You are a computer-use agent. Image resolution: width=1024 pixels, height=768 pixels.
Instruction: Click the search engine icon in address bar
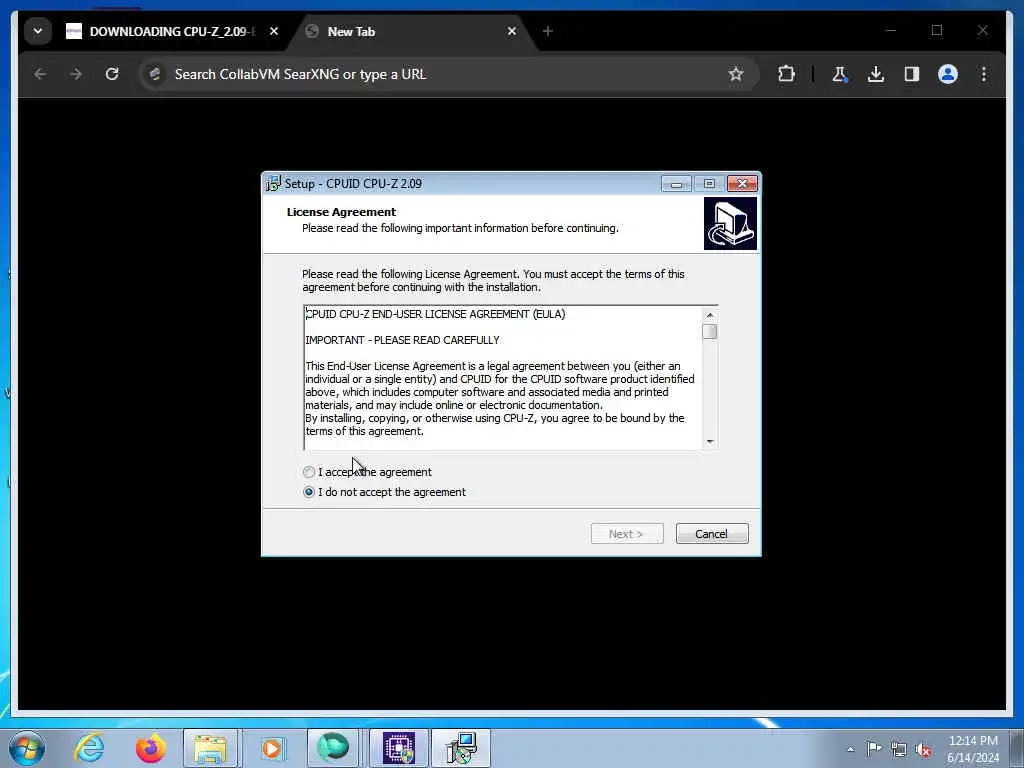[x=155, y=74]
